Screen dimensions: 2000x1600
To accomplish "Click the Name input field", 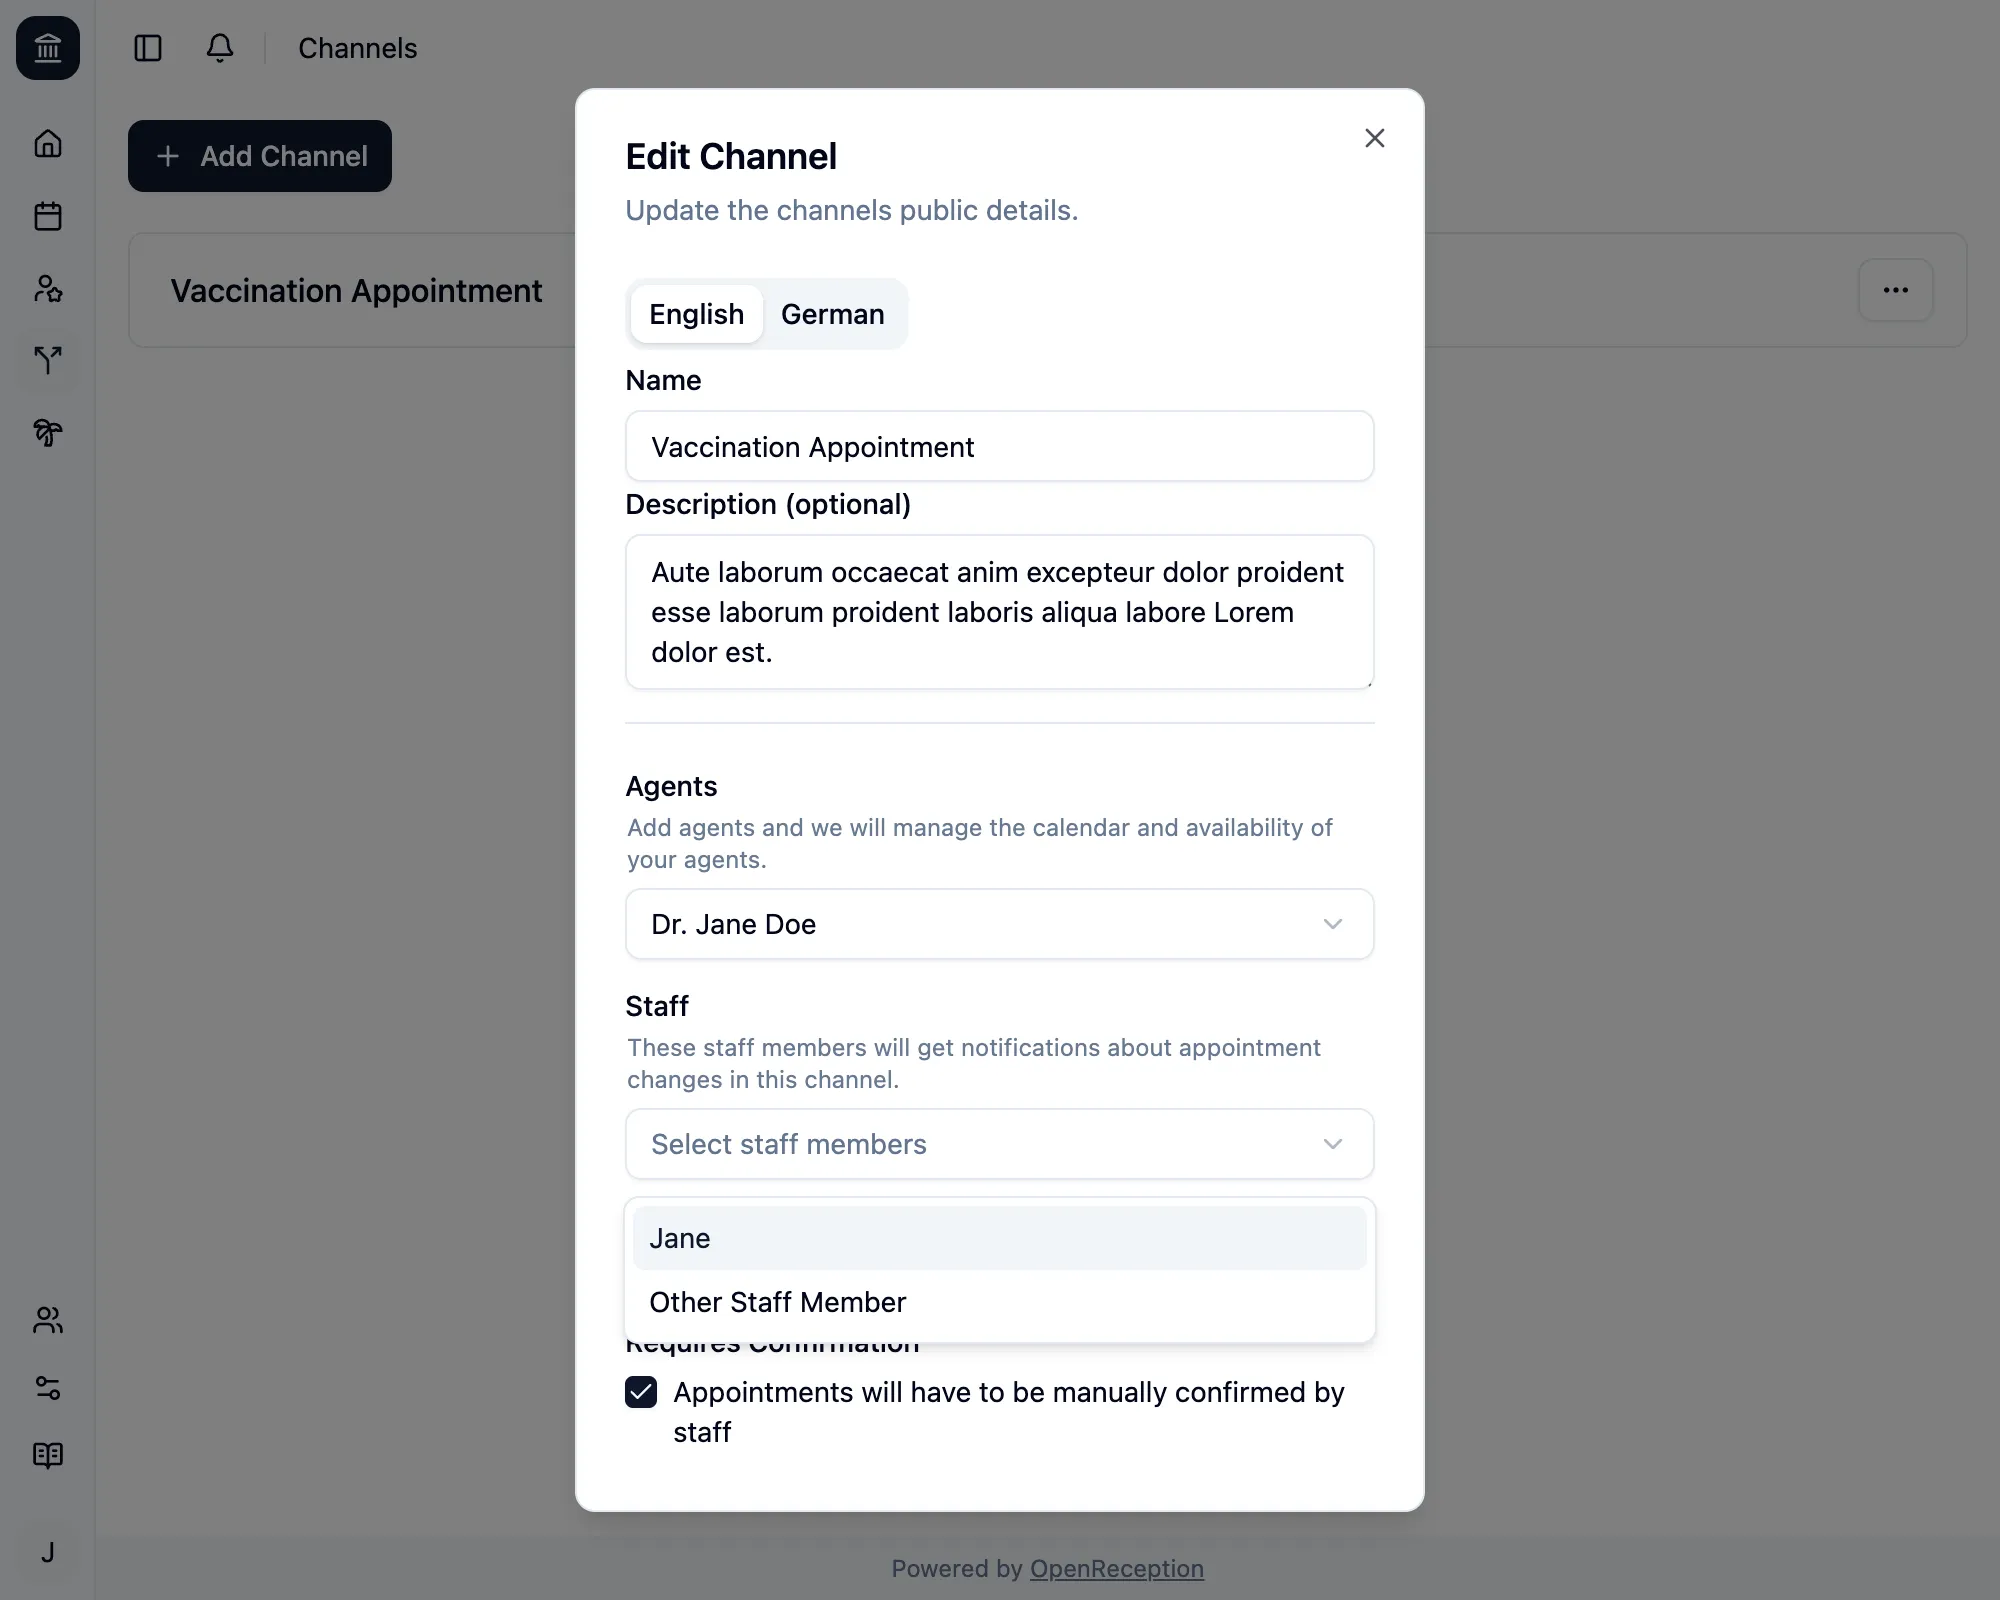I will [x=999, y=446].
